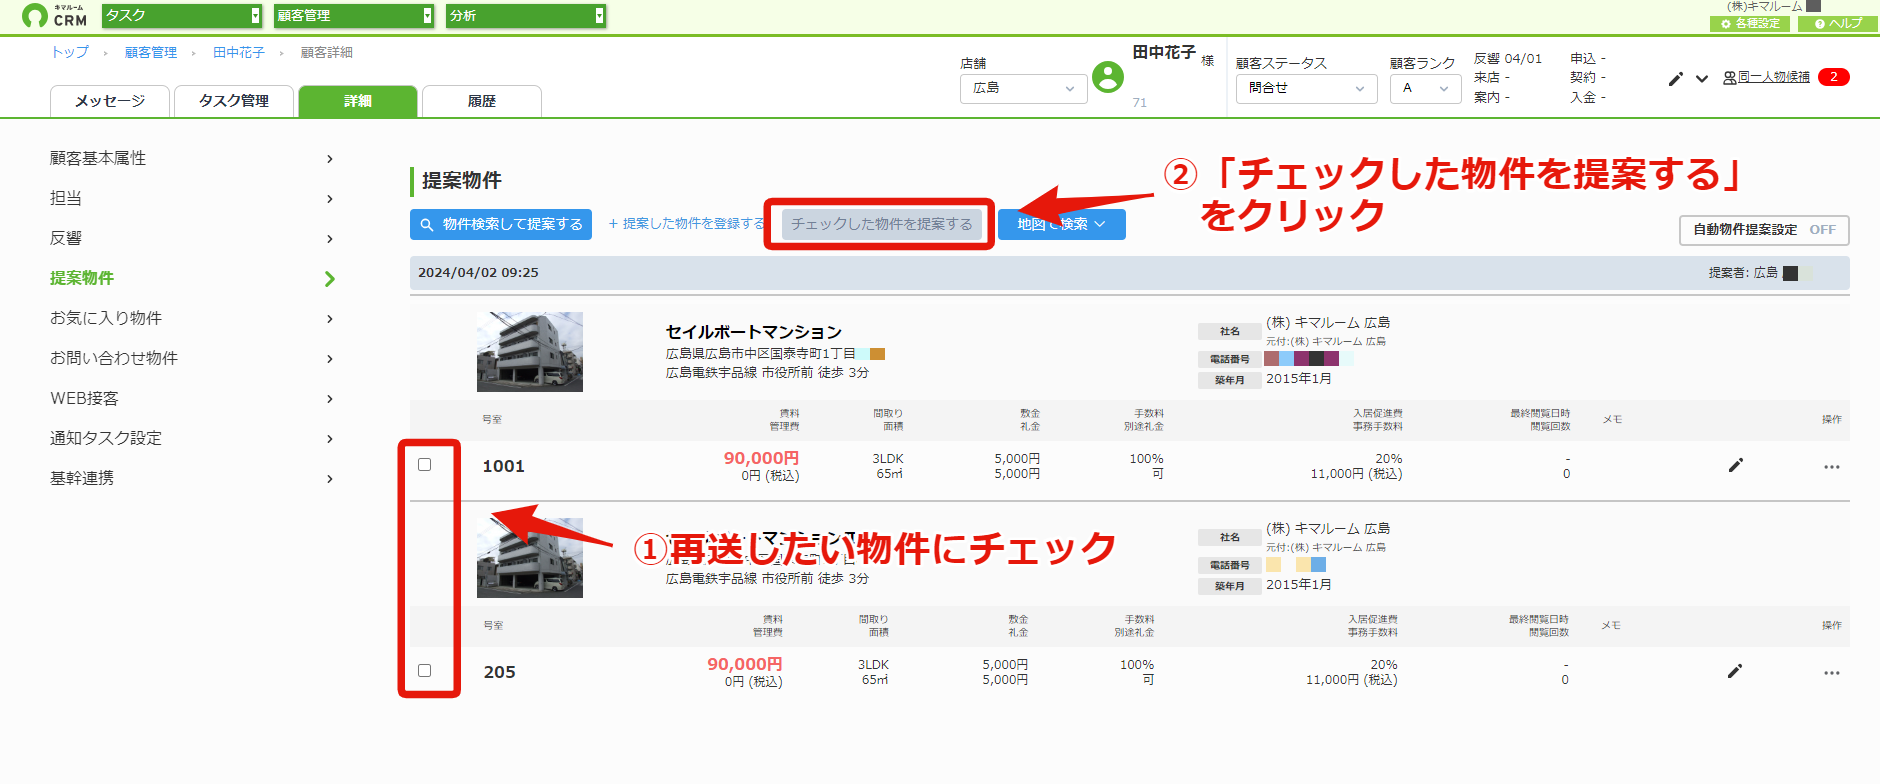
Task: Click the 同一人物候補 count badge
Action: pos(1834,77)
